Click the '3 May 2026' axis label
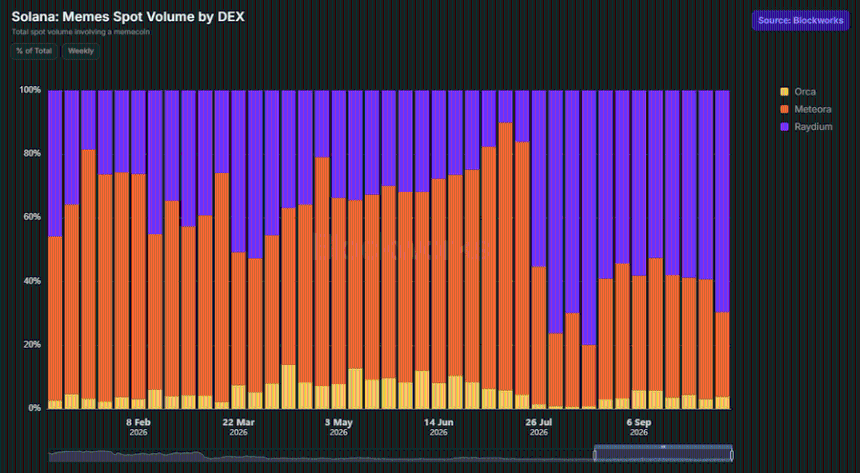Viewport: 860px width, 473px height. (339, 427)
